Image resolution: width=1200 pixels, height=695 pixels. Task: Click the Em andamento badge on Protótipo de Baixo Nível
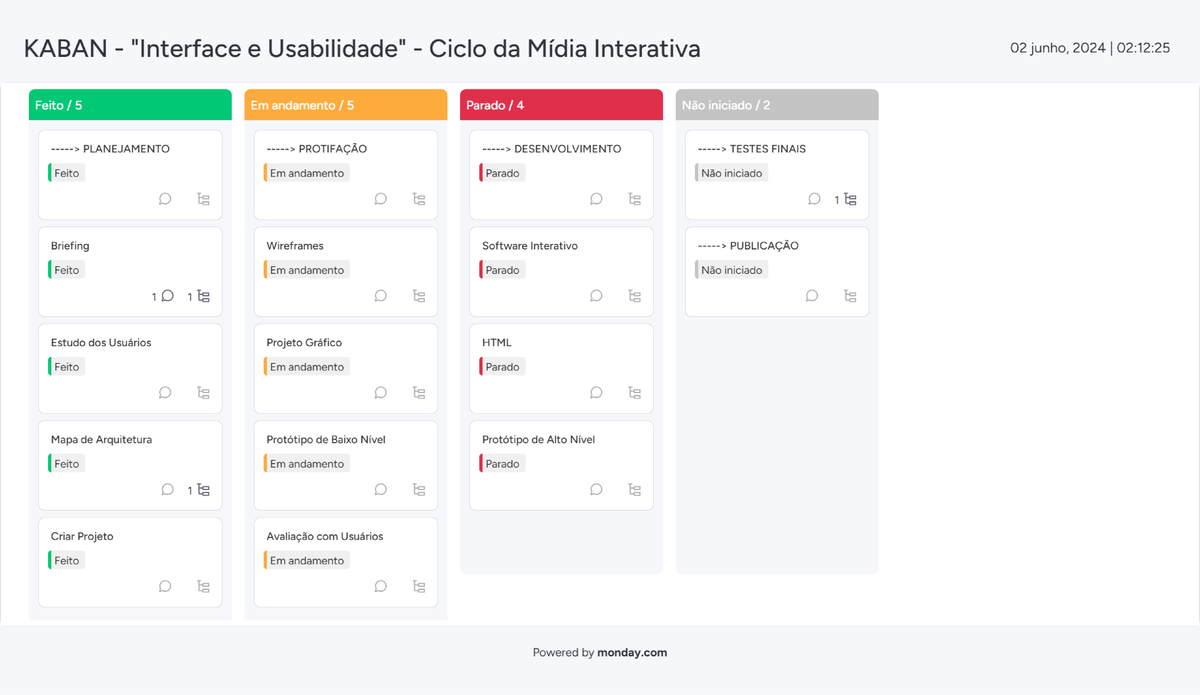tap(306, 463)
